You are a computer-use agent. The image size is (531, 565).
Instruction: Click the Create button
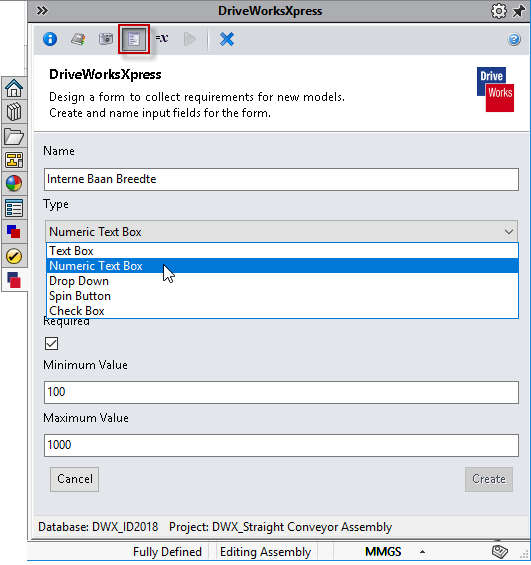point(489,479)
